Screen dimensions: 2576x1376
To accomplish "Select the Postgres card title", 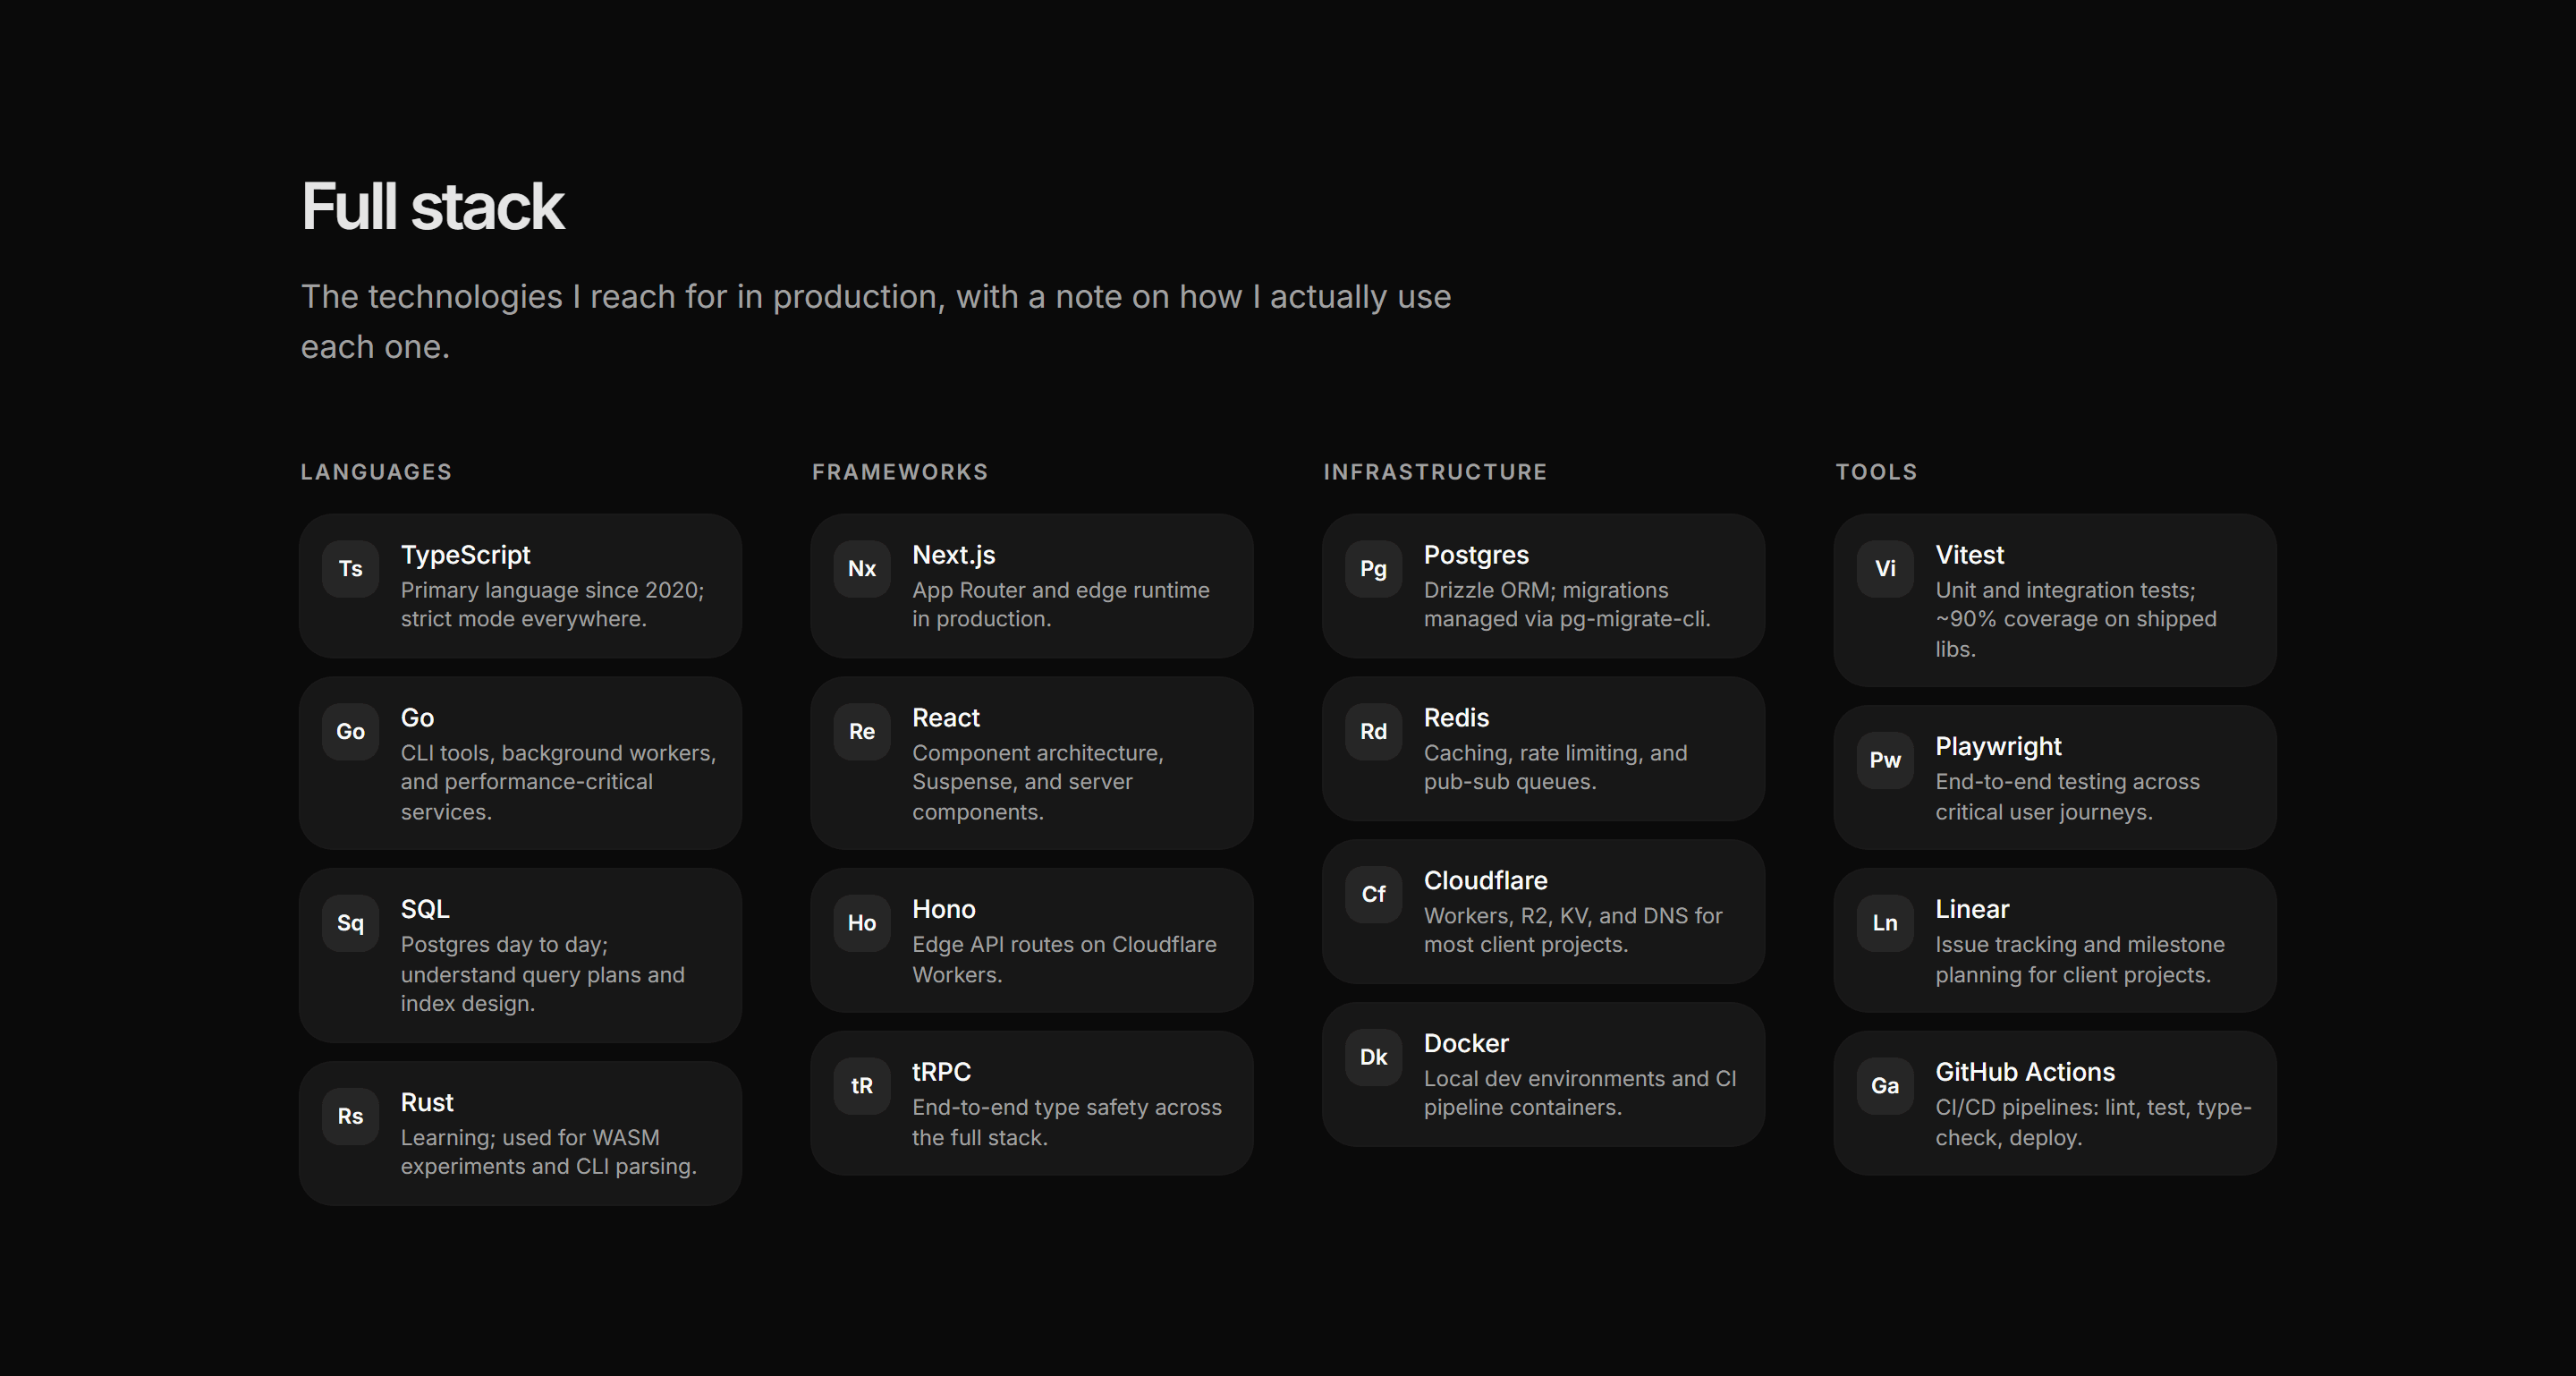I will pyautogui.click(x=1476, y=555).
